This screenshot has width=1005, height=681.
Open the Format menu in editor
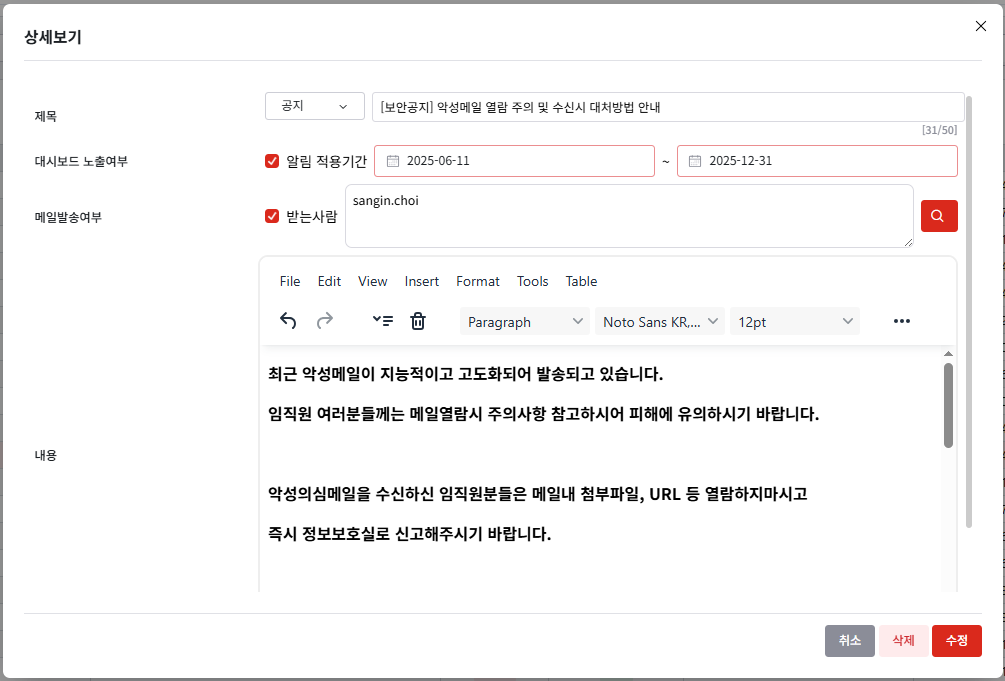pyautogui.click(x=478, y=281)
